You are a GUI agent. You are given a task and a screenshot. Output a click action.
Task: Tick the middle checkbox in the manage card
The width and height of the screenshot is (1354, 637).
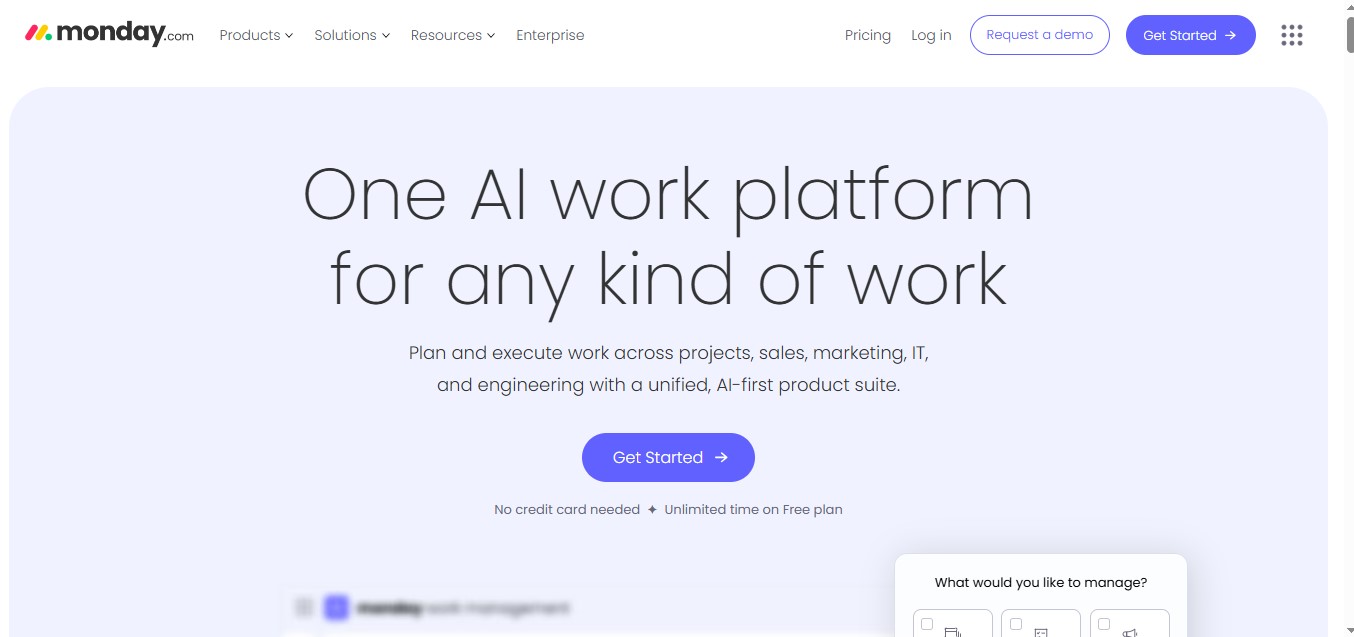1016,624
